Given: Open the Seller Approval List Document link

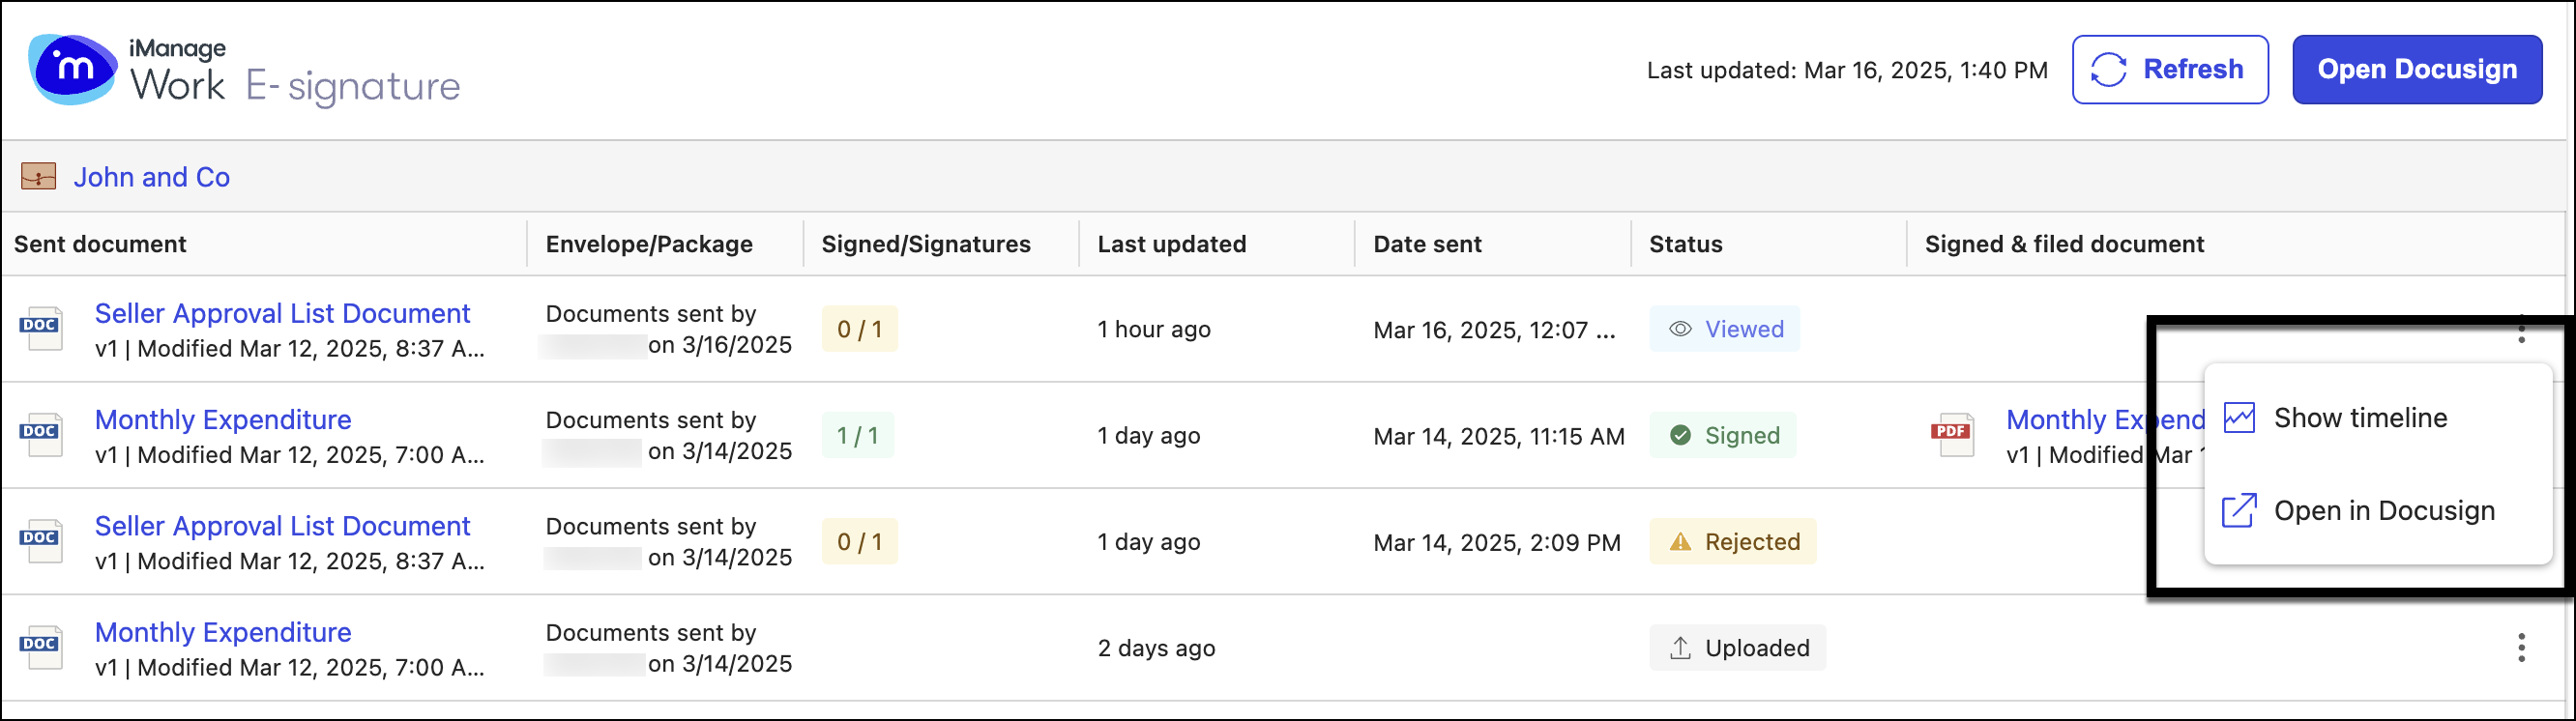Looking at the screenshot, I should tap(283, 313).
